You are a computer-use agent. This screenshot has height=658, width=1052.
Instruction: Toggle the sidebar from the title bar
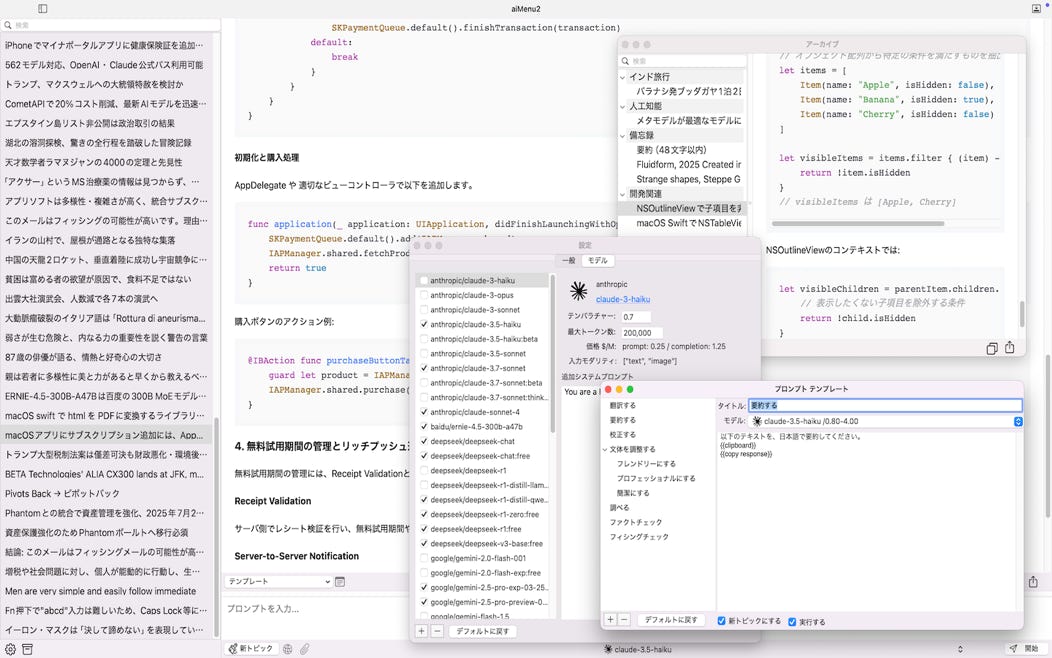42,9
